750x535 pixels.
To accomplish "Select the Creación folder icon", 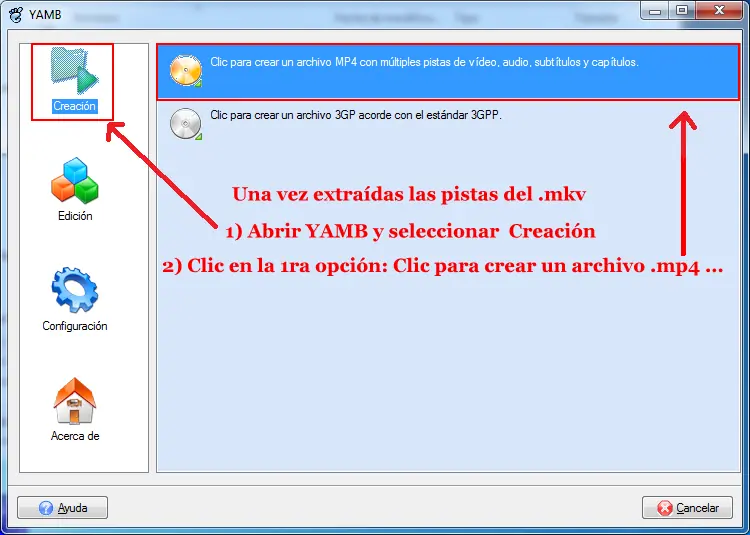I will point(74,71).
